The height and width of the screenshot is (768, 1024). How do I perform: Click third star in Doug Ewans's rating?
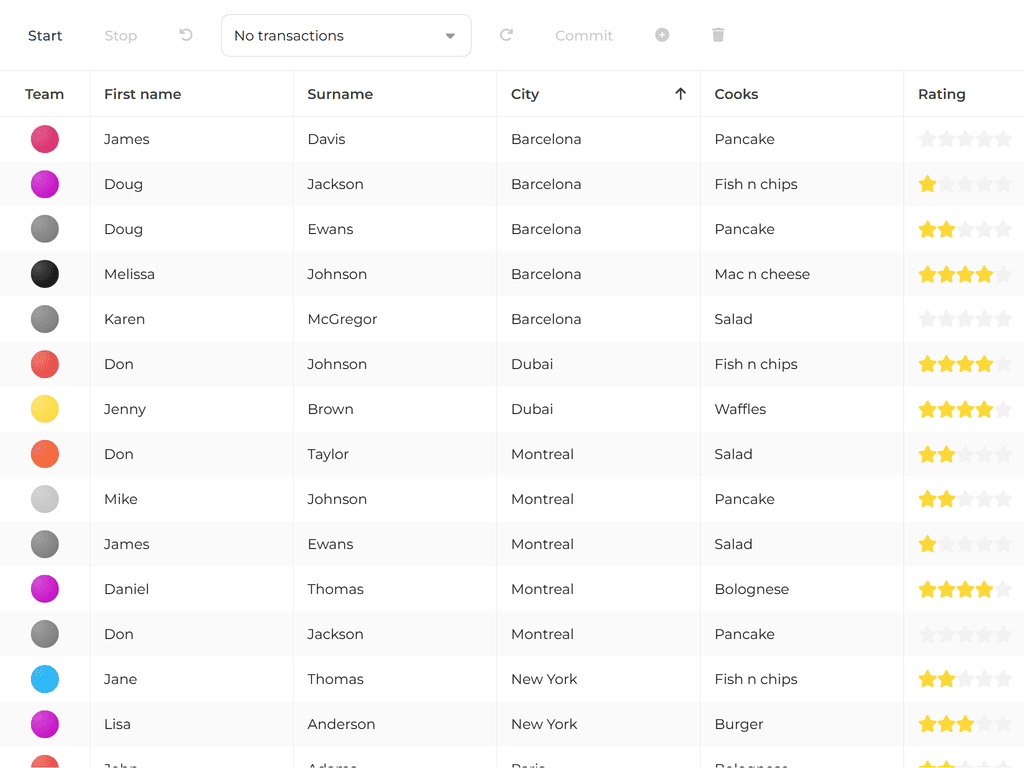[x=965, y=229]
